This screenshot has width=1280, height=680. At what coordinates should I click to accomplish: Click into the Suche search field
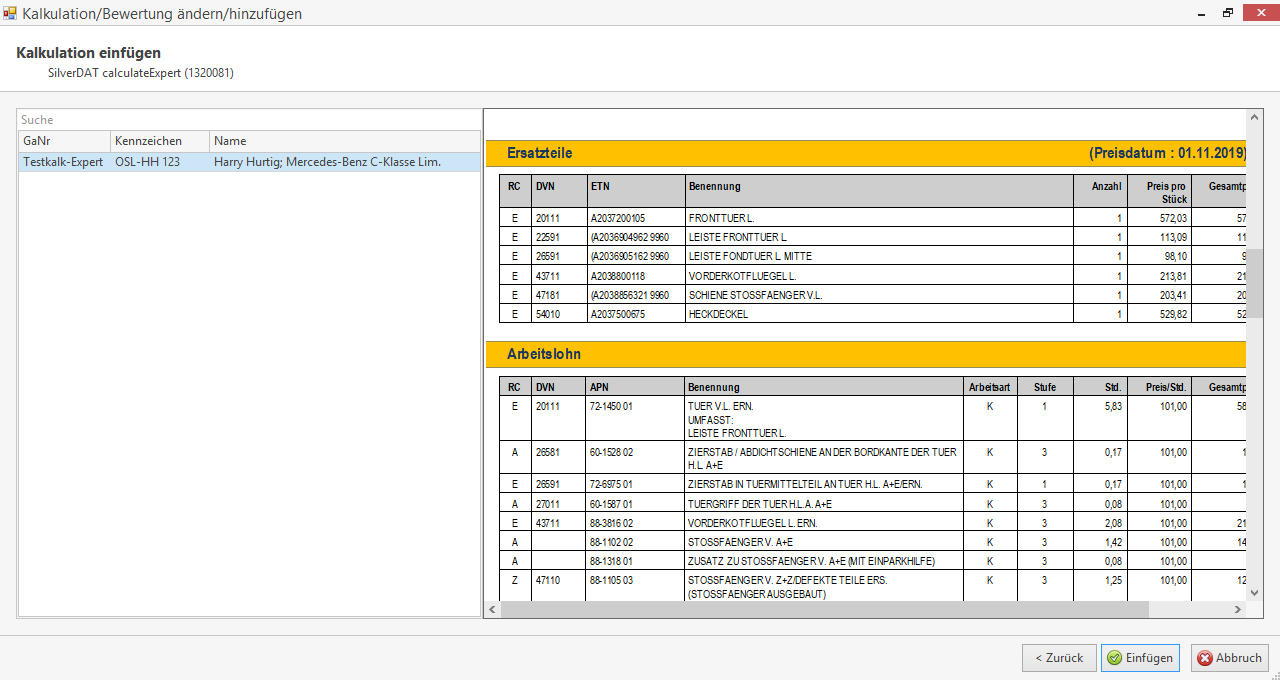click(250, 120)
